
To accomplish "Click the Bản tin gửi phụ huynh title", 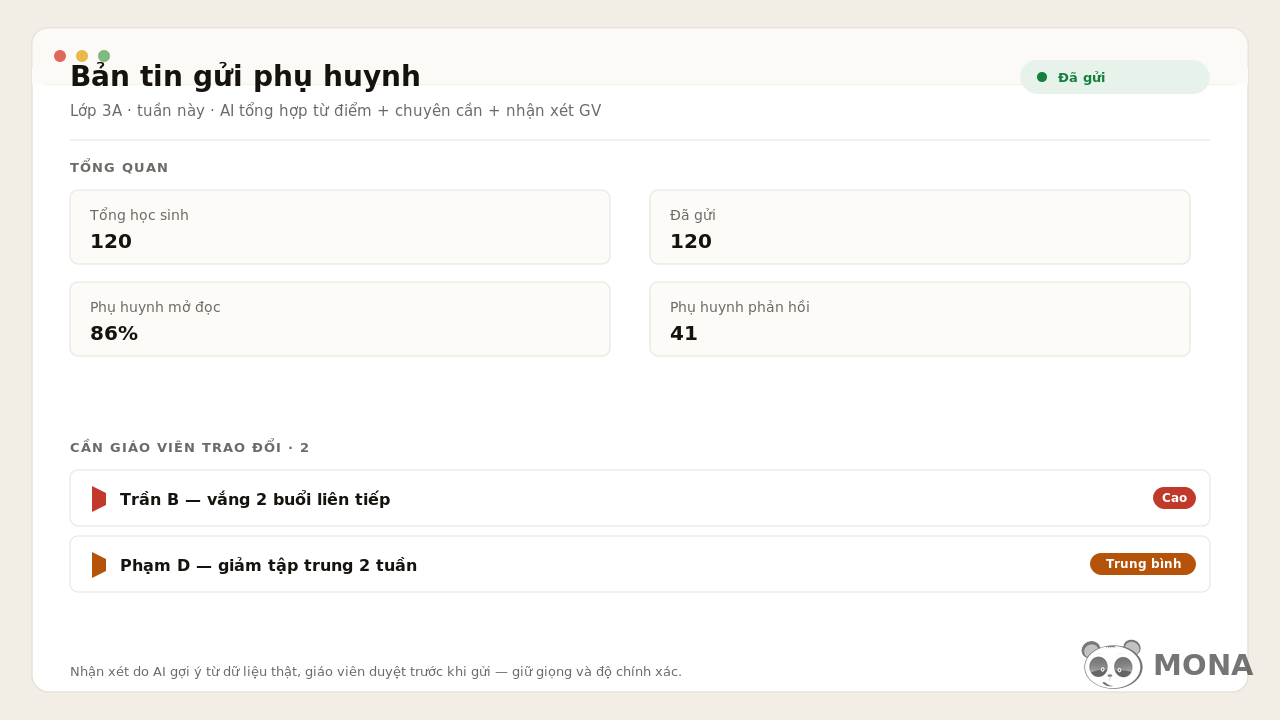I will coord(245,77).
